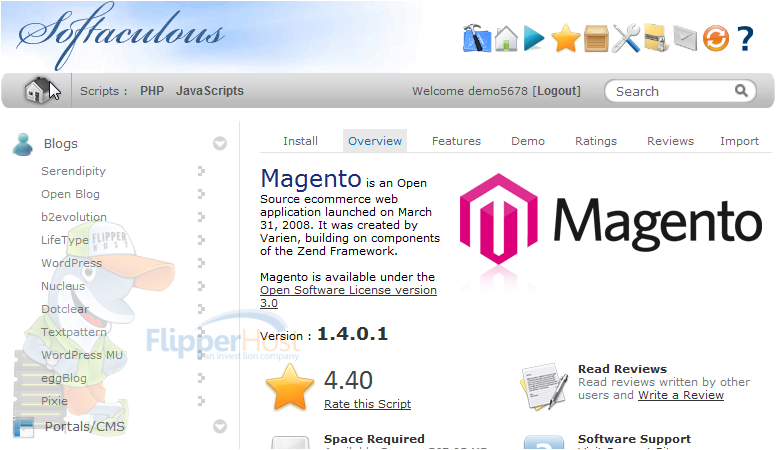Click the arrow icon next to Serendipity
776x450 pixels.
[201, 171]
